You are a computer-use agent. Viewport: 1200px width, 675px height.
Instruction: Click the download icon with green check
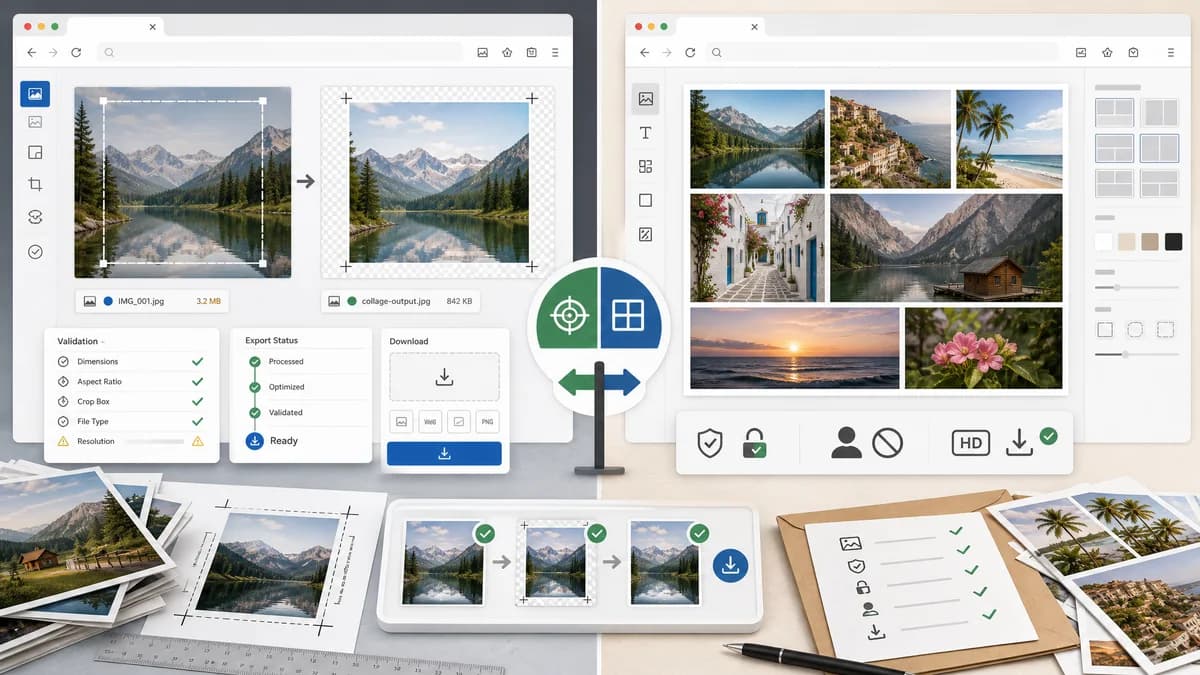click(1030, 441)
